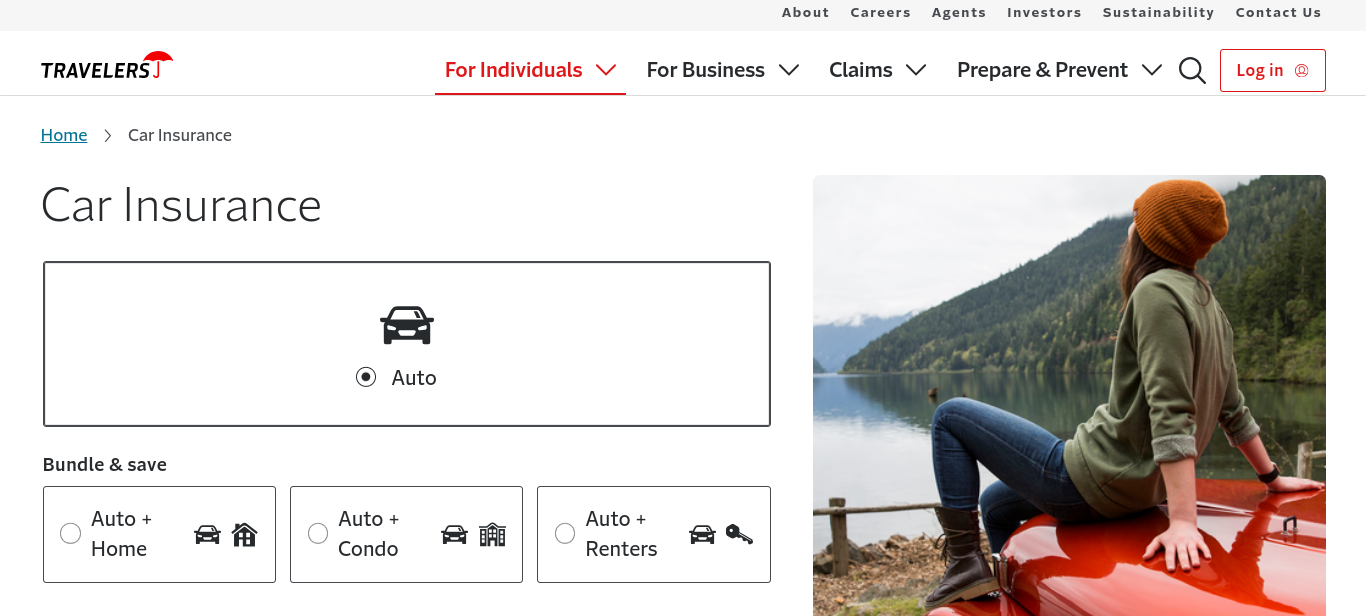Select the Auto + Home radio button

click(70, 534)
